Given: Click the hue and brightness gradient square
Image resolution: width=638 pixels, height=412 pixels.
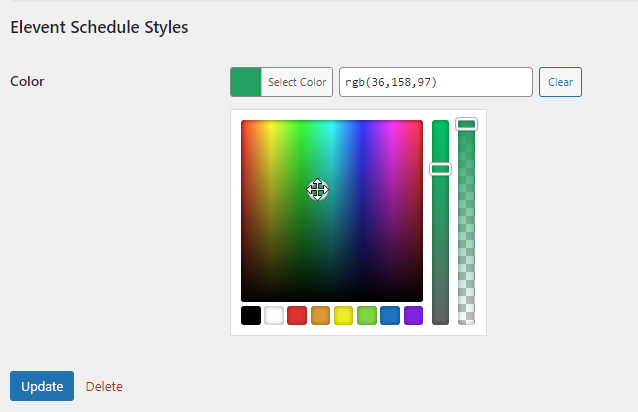Looking at the screenshot, I should point(332,211).
